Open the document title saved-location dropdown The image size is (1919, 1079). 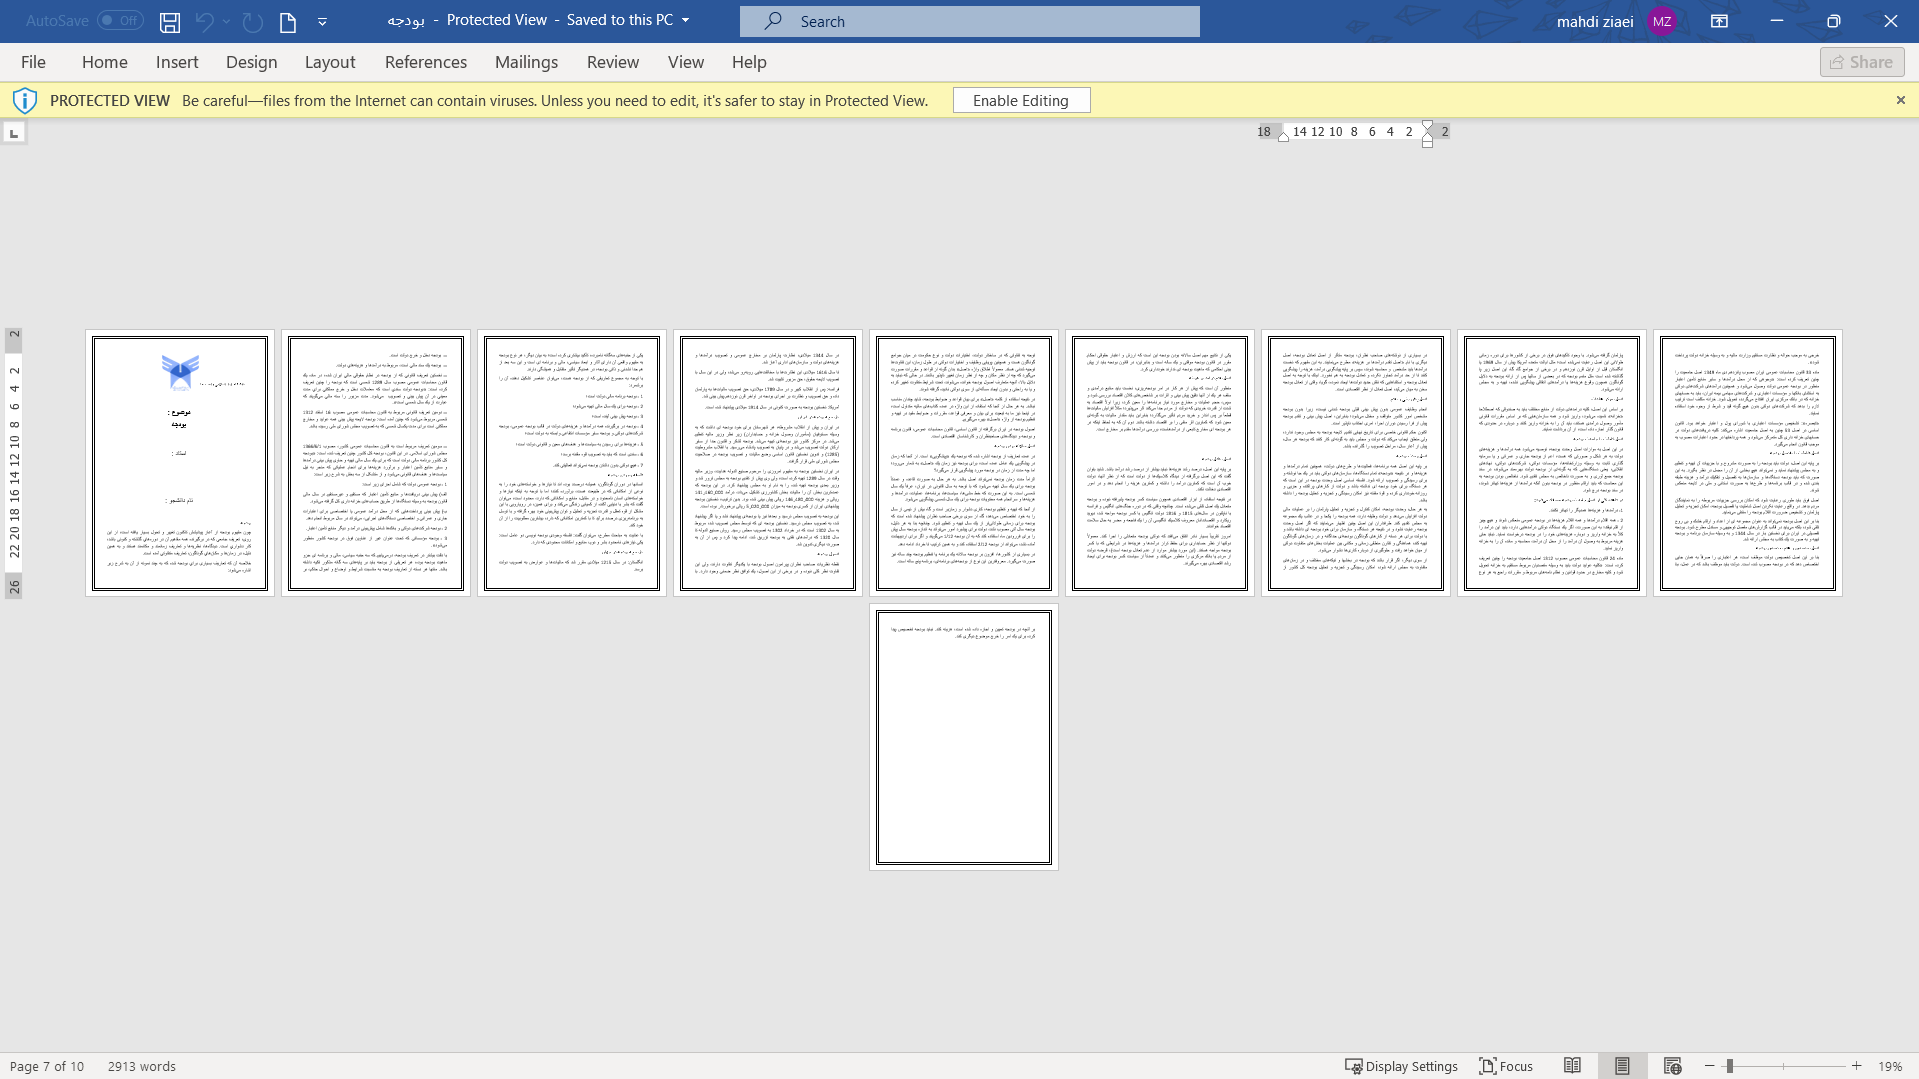click(686, 20)
